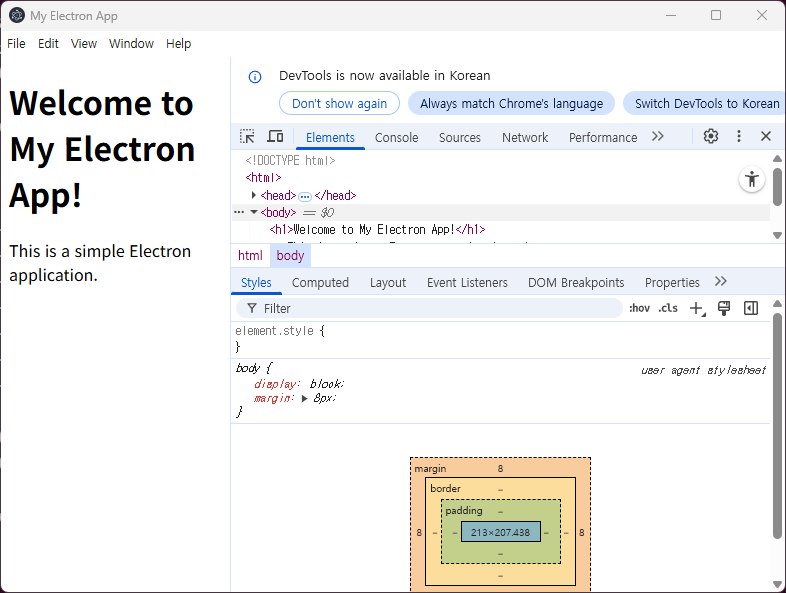Activate the inspect element picker icon
This screenshot has height=593, width=786.
tap(247, 136)
